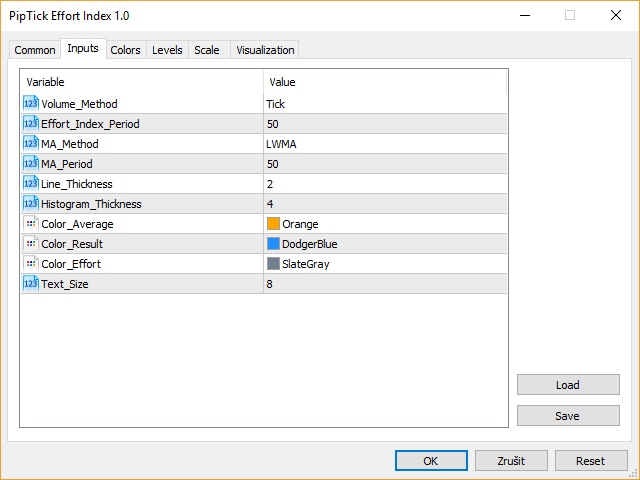640x480 pixels.
Task: Click the Volume_Method variable type icon
Action: [30, 104]
